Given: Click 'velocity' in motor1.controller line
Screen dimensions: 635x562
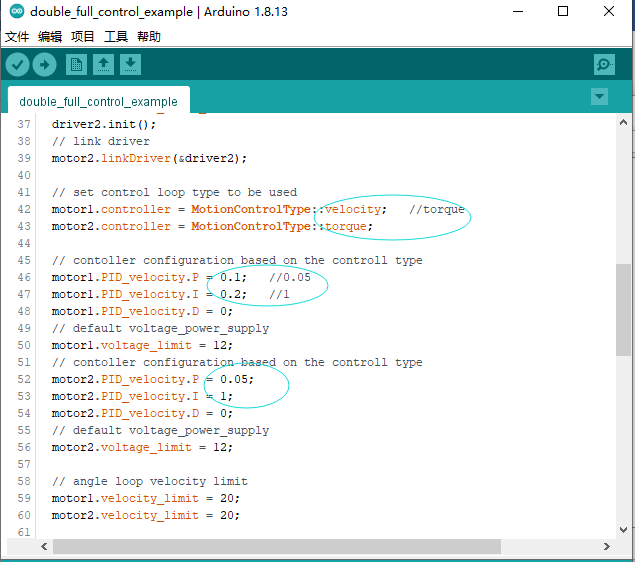Looking at the screenshot, I should click(x=353, y=209).
